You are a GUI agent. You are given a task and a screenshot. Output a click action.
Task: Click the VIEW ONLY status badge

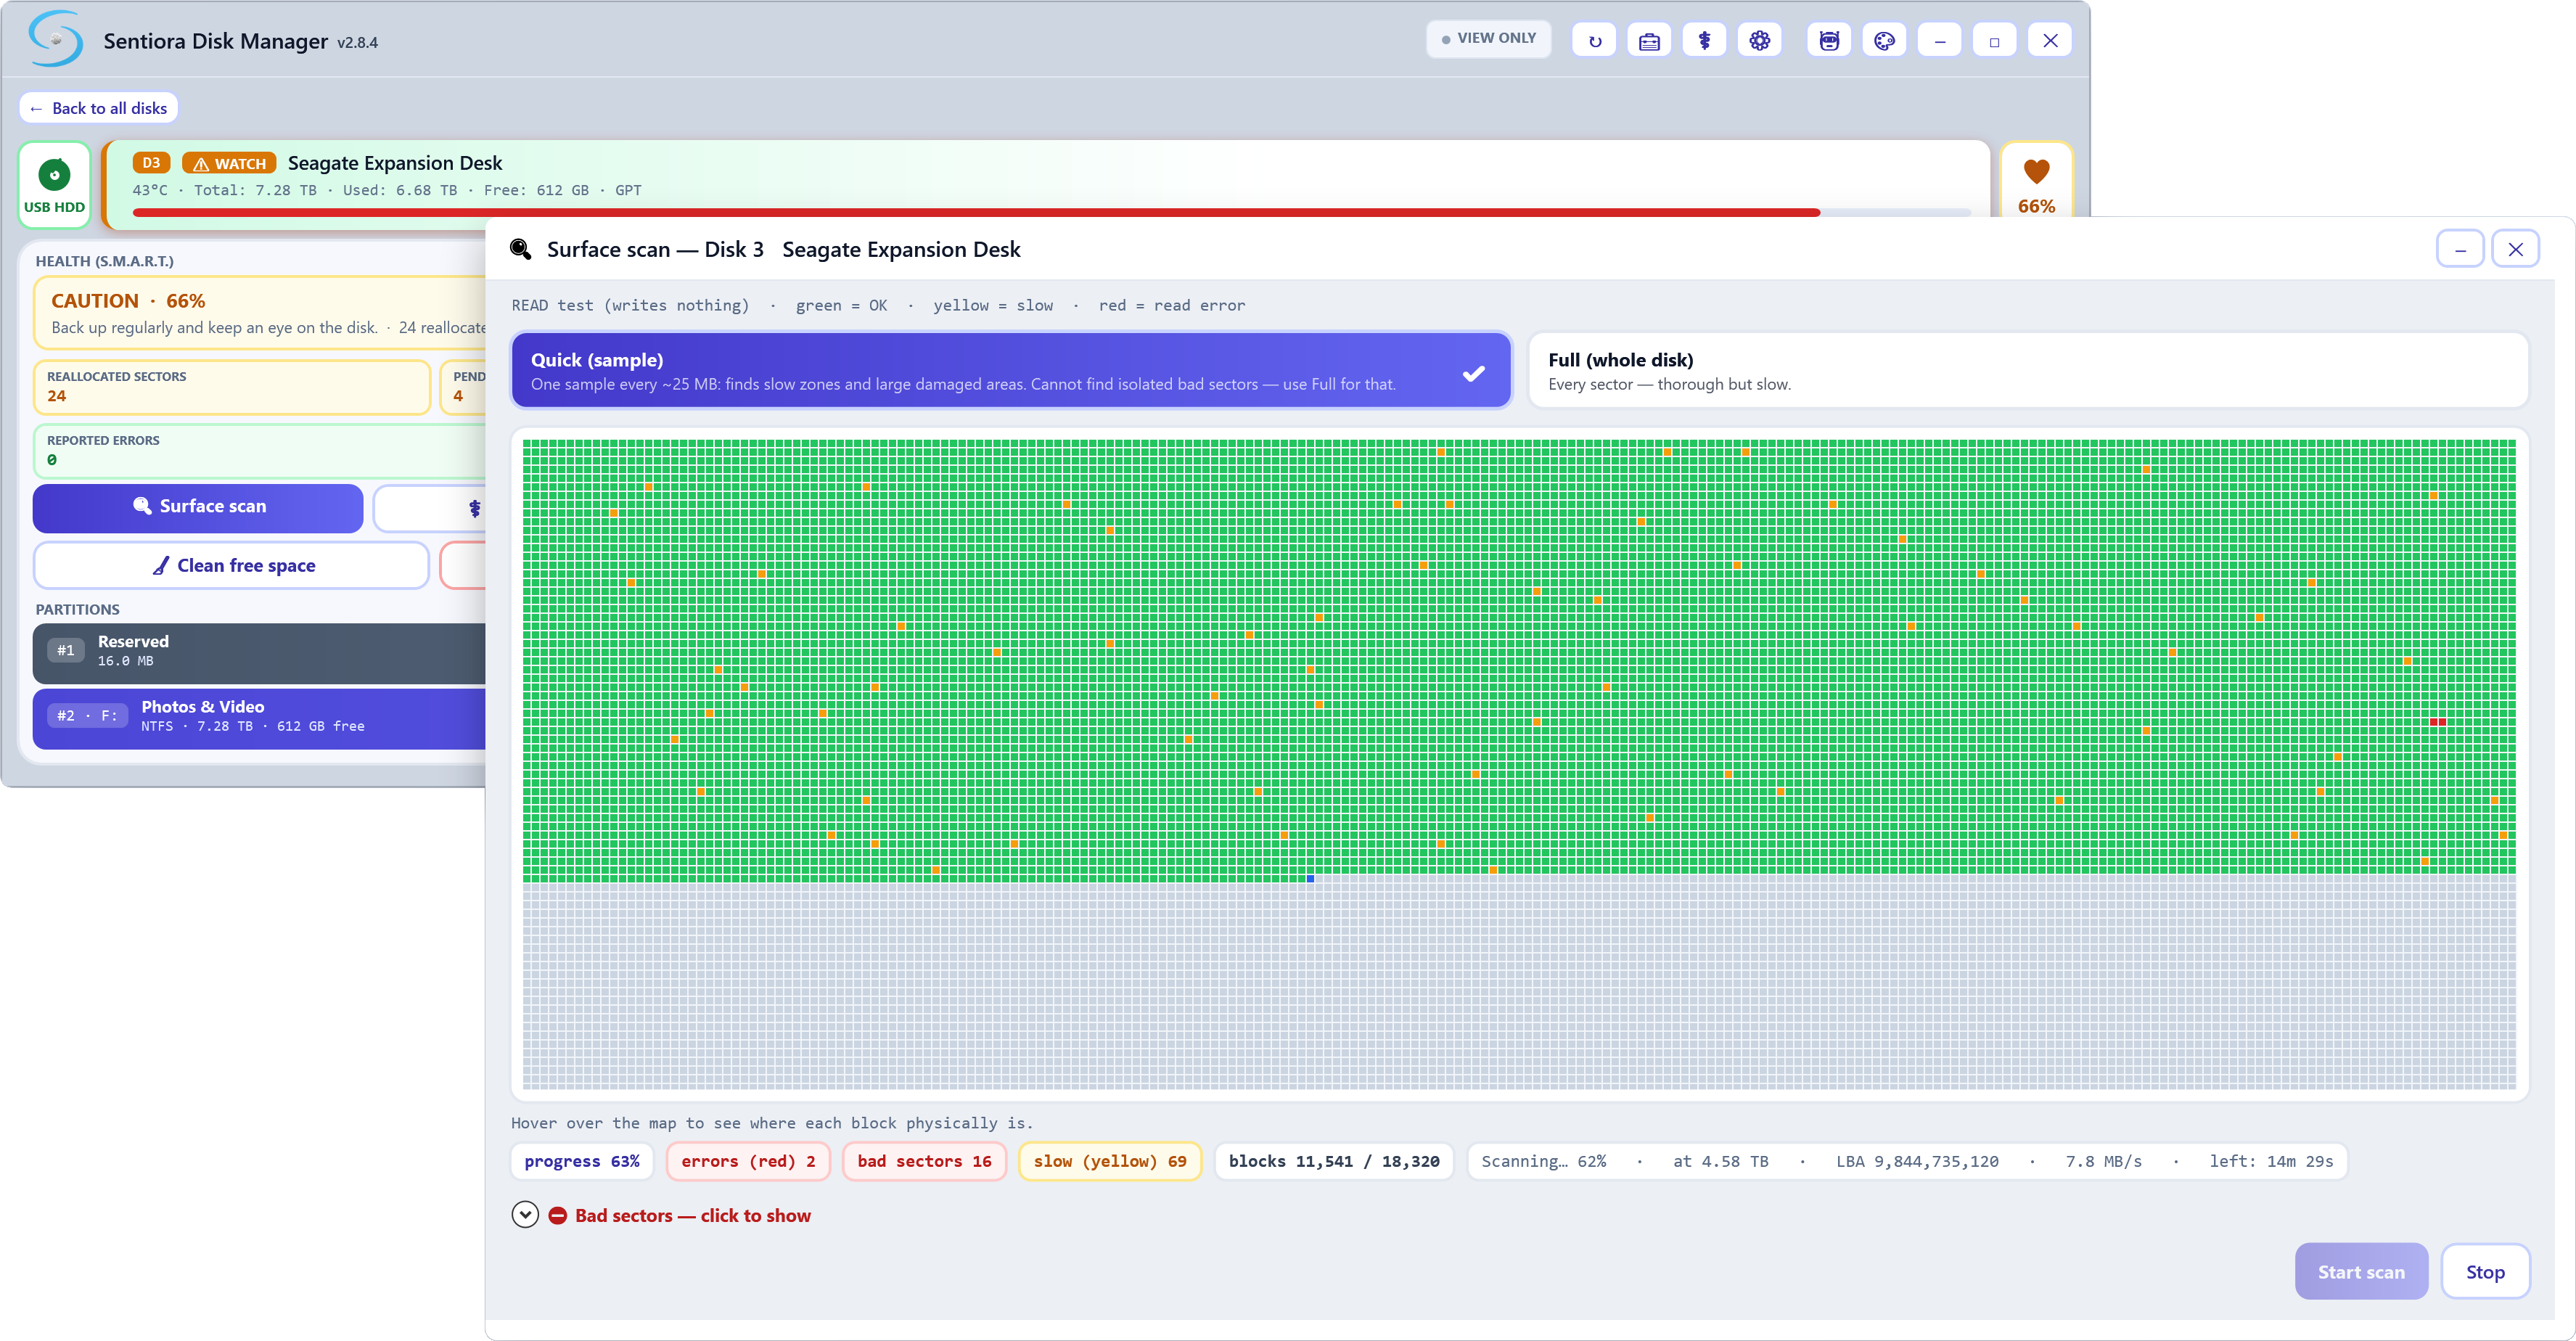pyautogui.click(x=1488, y=38)
